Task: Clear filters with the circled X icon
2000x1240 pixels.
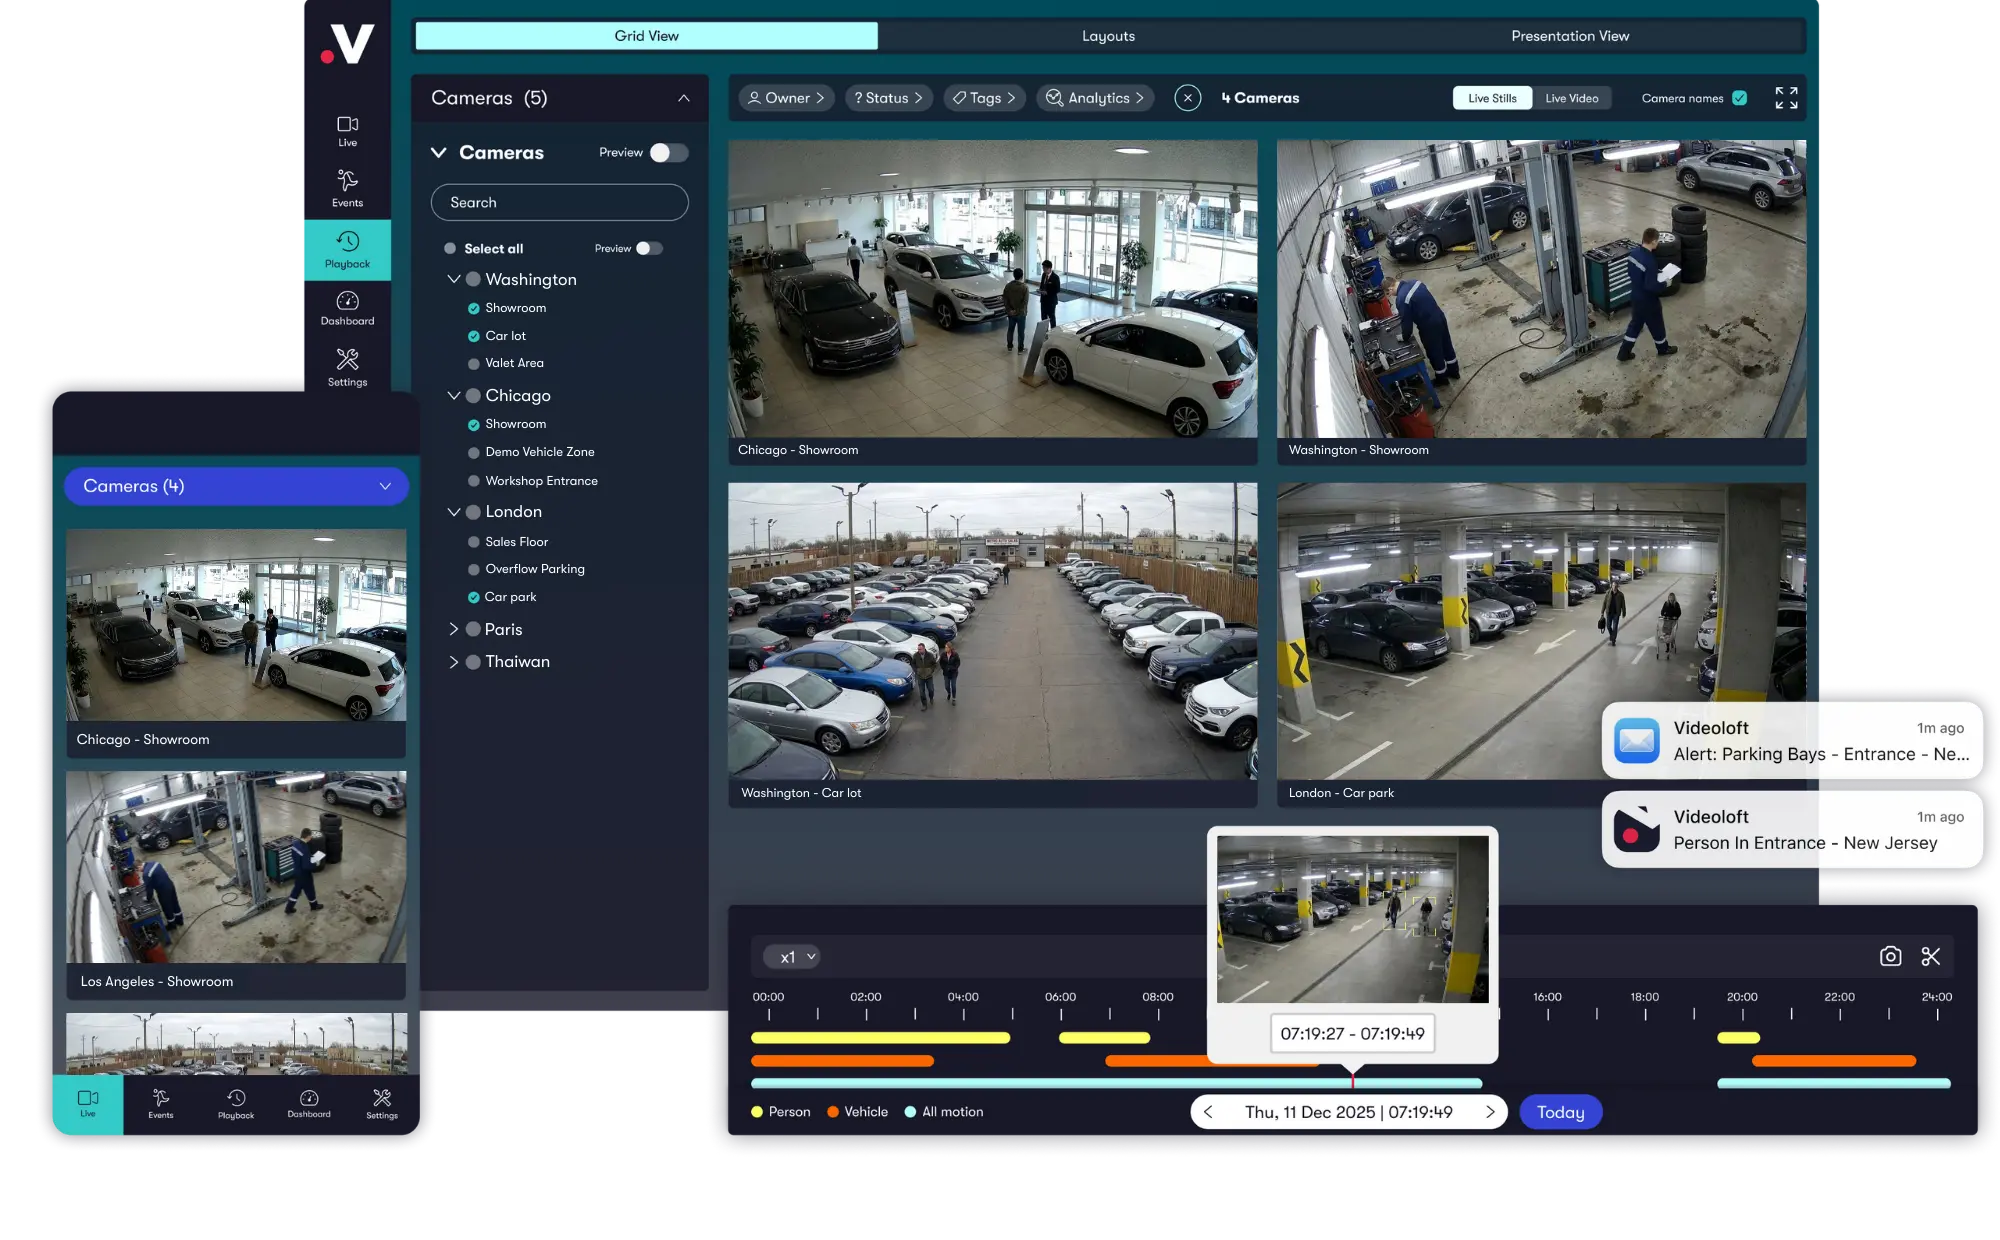Action: pos(1187,98)
